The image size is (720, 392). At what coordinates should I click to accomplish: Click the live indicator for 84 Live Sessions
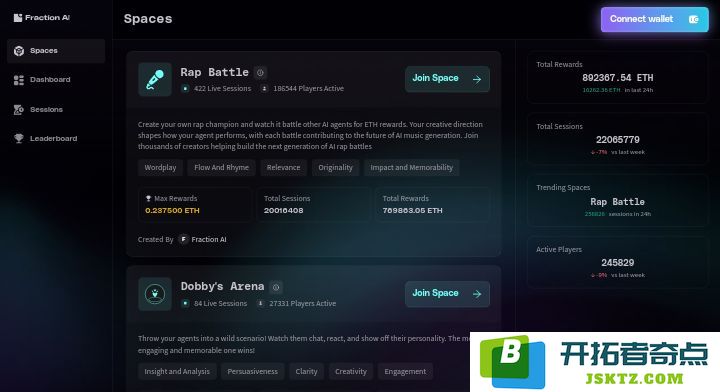coord(185,303)
